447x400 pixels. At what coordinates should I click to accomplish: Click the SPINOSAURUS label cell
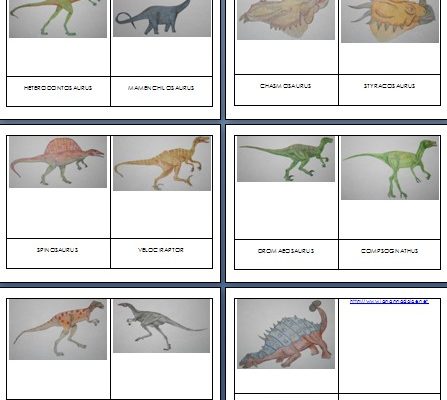[58, 253]
